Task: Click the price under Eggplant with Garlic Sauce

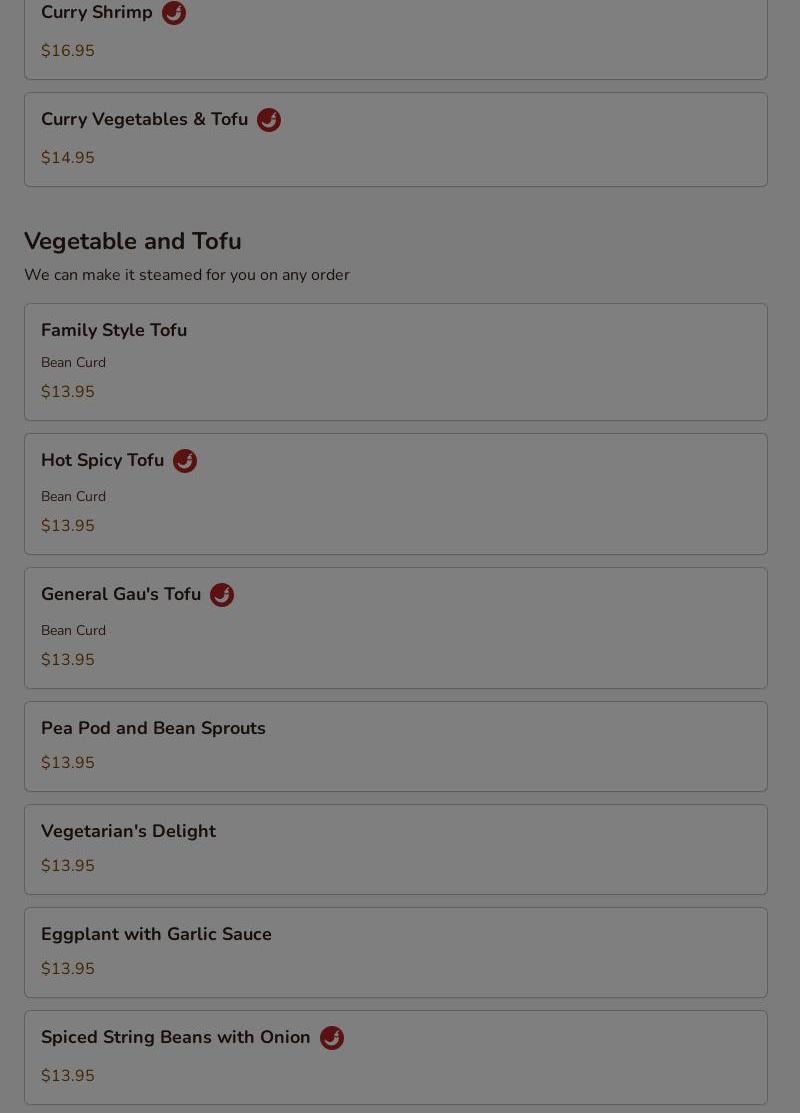Action: pos(68,969)
